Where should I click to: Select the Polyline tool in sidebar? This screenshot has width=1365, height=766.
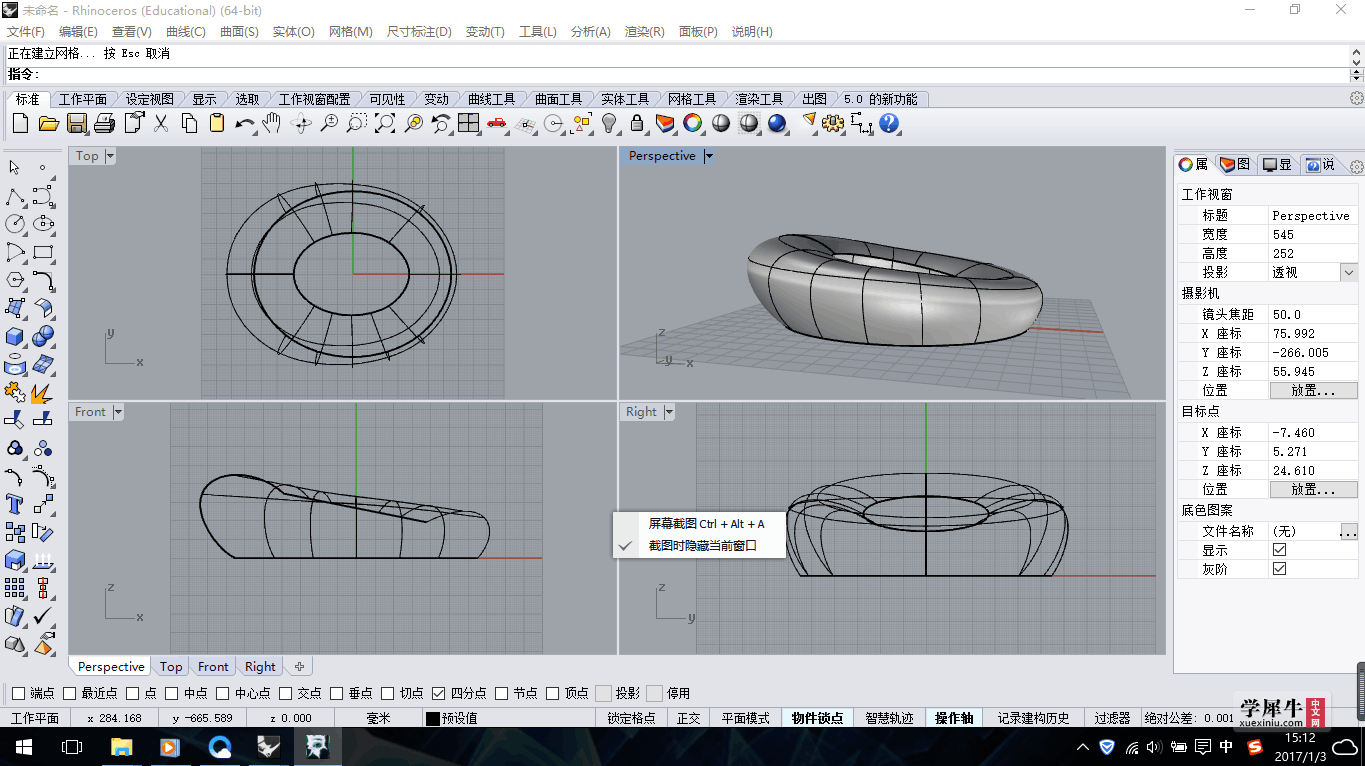coord(15,196)
